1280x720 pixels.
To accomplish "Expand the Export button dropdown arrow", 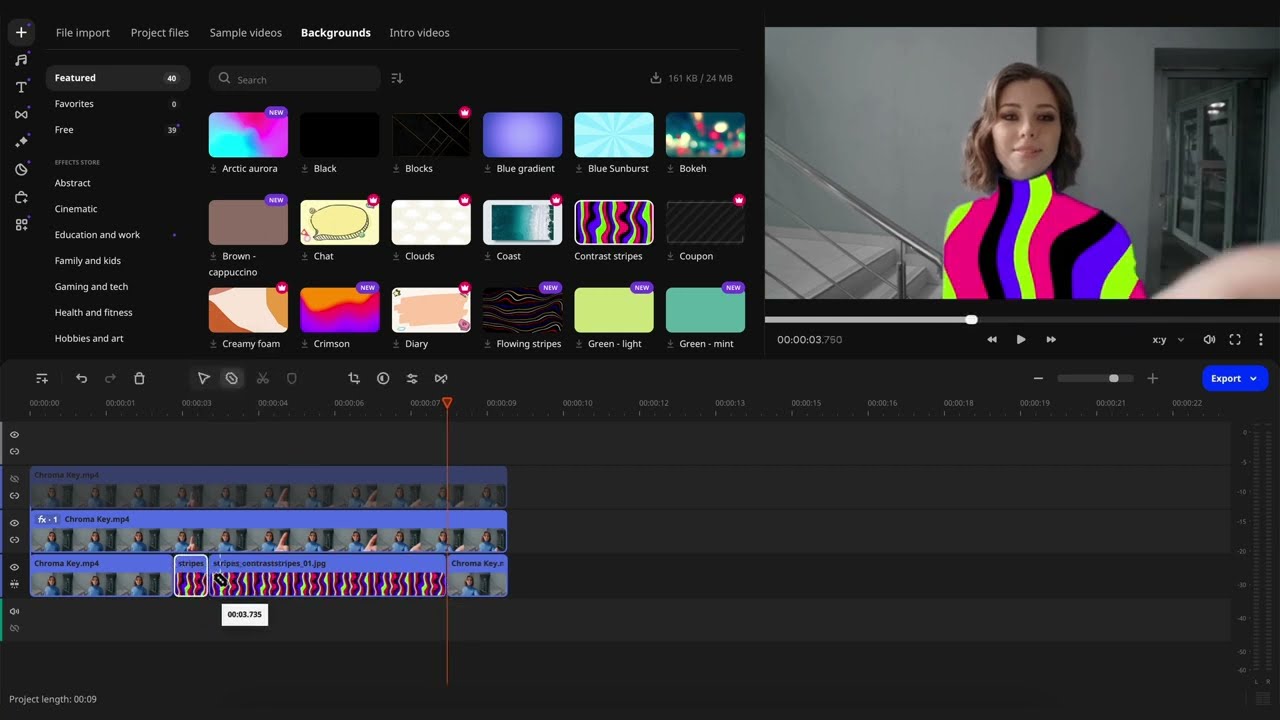I will tap(1253, 378).
